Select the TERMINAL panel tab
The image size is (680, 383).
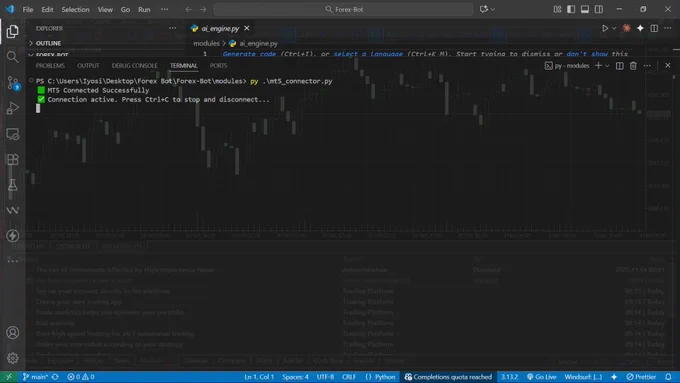coord(183,65)
